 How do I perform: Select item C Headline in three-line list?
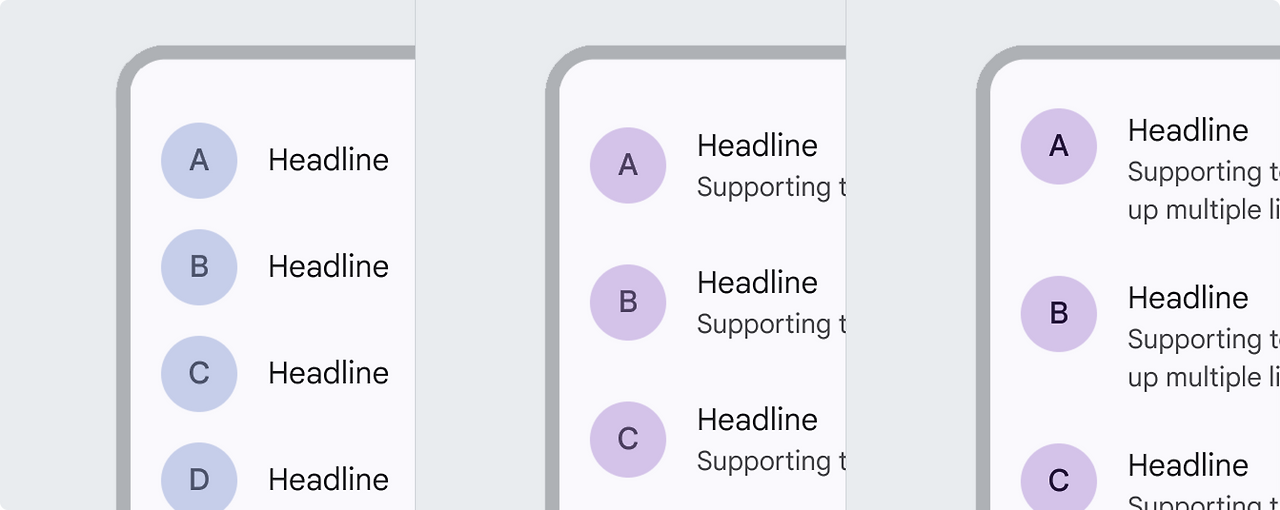click(x=1188, y=466)
